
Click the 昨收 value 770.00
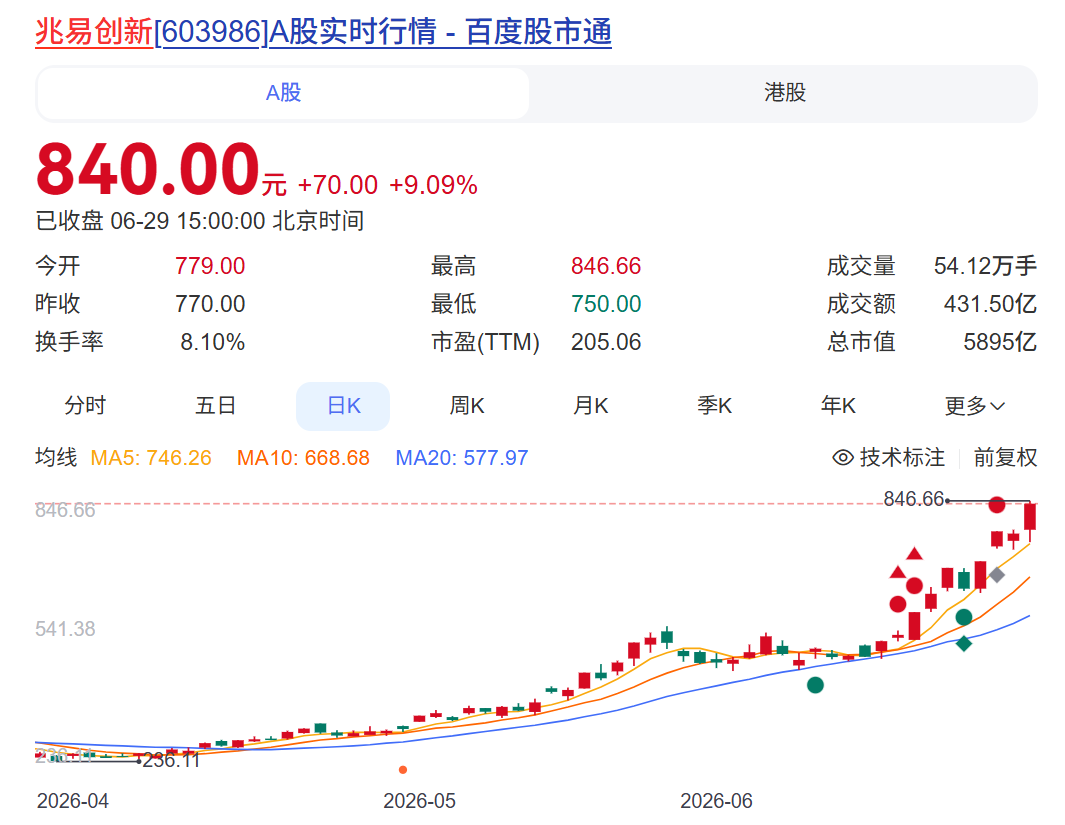pyautogui.click(x=210, y=304)
